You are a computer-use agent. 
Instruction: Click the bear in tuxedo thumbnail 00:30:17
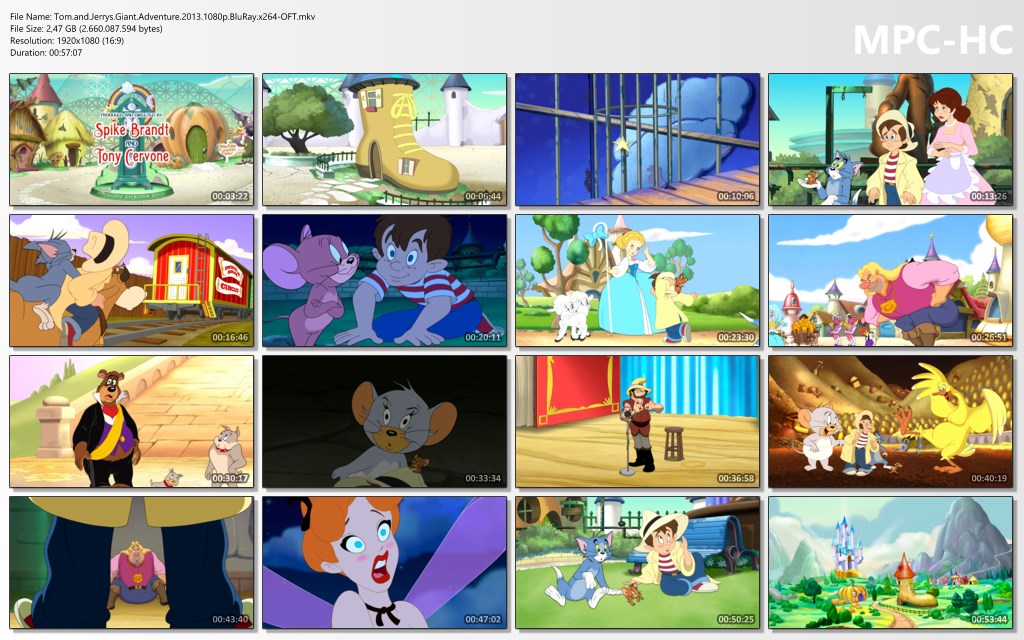pyautogui.click(x=131, y=422)
